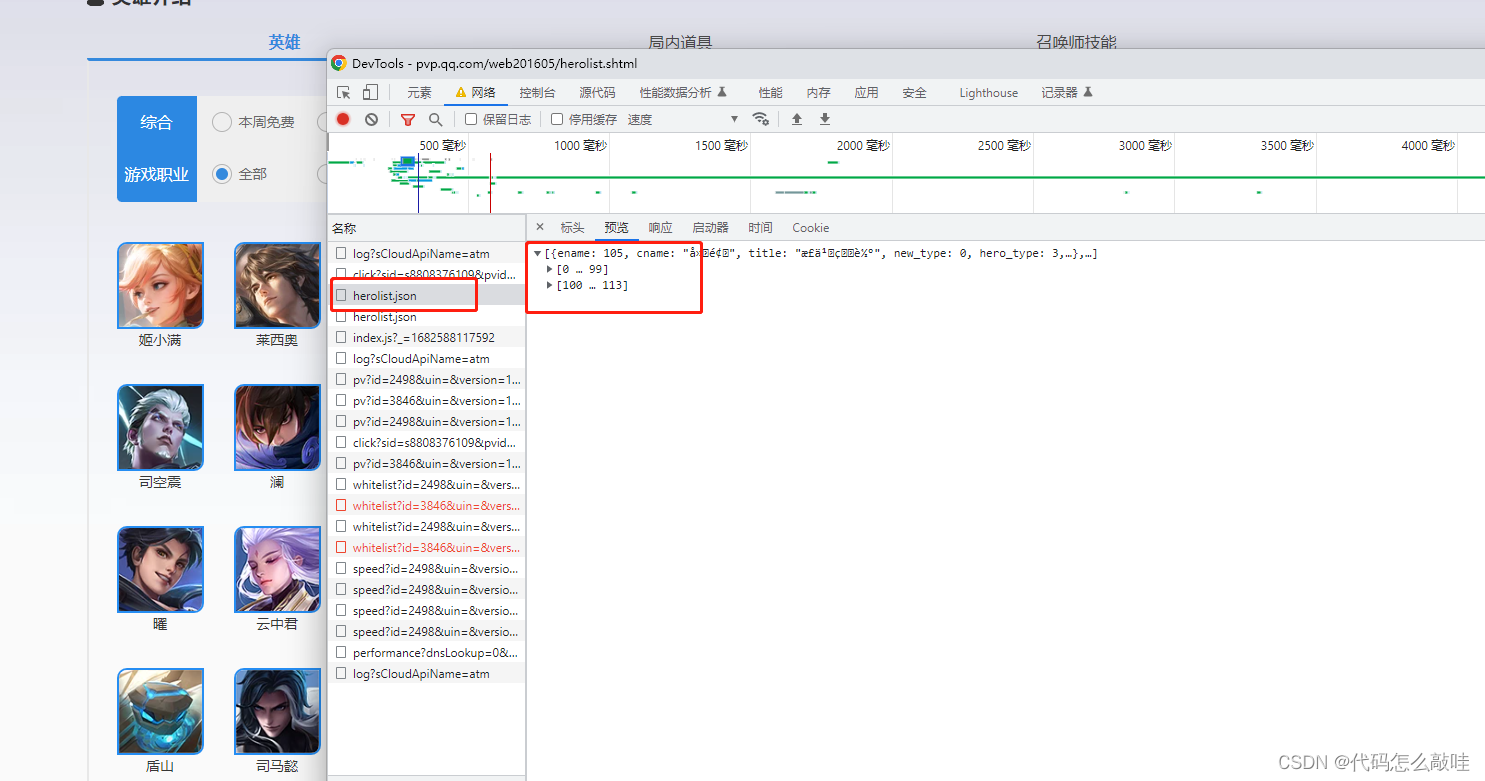Switch to 元素 Elements panel tab
The image size is (1485, 781).
pos(419,92)
